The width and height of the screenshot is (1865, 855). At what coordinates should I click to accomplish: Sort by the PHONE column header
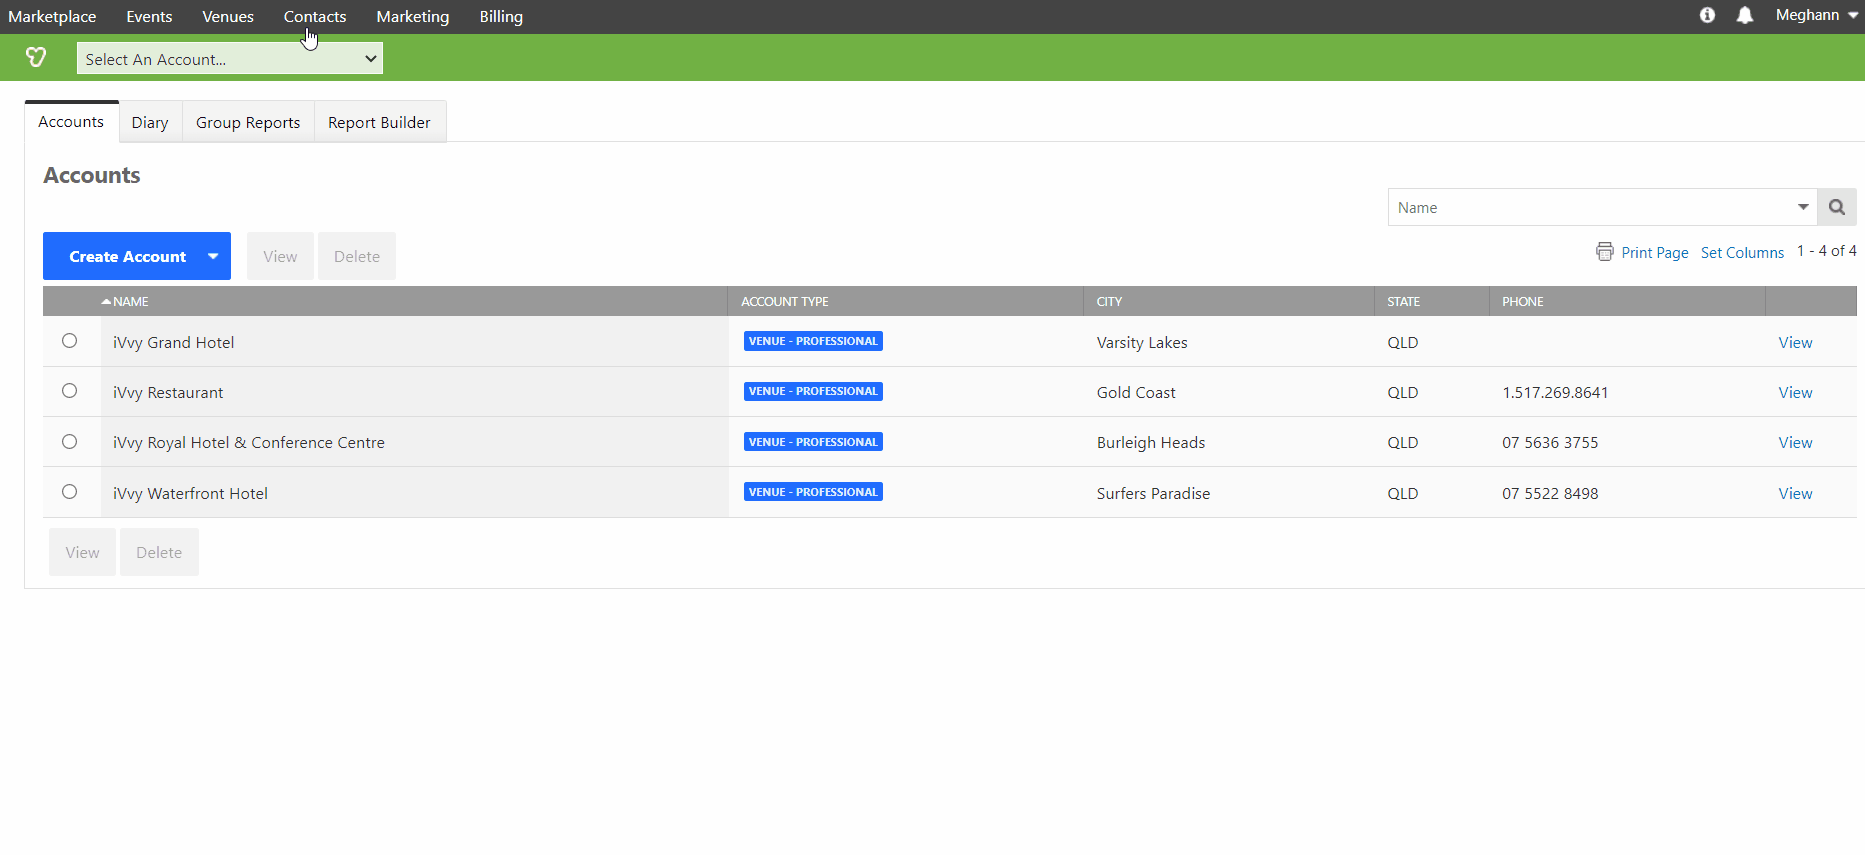coord(1522,301)
